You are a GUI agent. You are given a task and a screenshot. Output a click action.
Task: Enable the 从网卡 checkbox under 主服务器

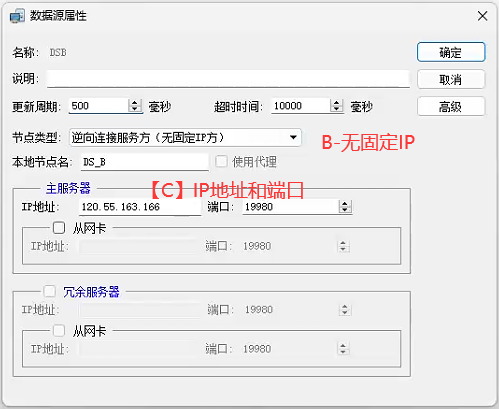click(x=59, y=228)
